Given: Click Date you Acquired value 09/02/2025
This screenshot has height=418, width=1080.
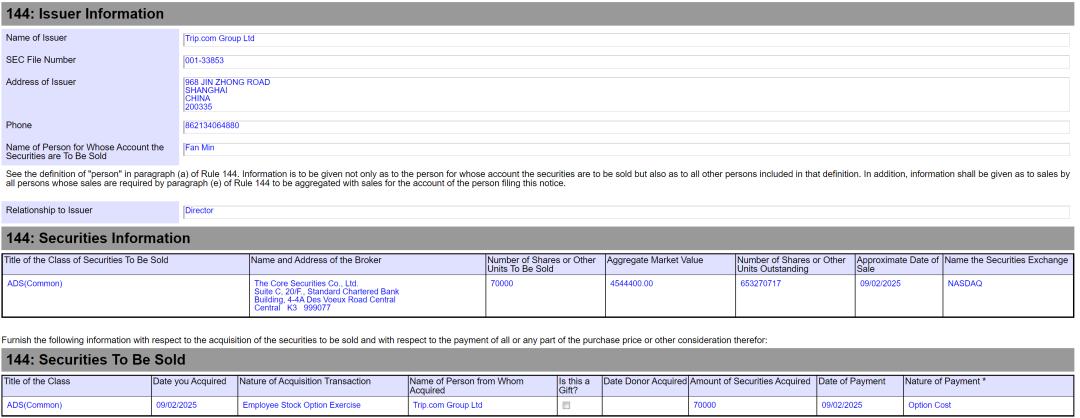Looking at the screenshot, I should tap(176, 406).
